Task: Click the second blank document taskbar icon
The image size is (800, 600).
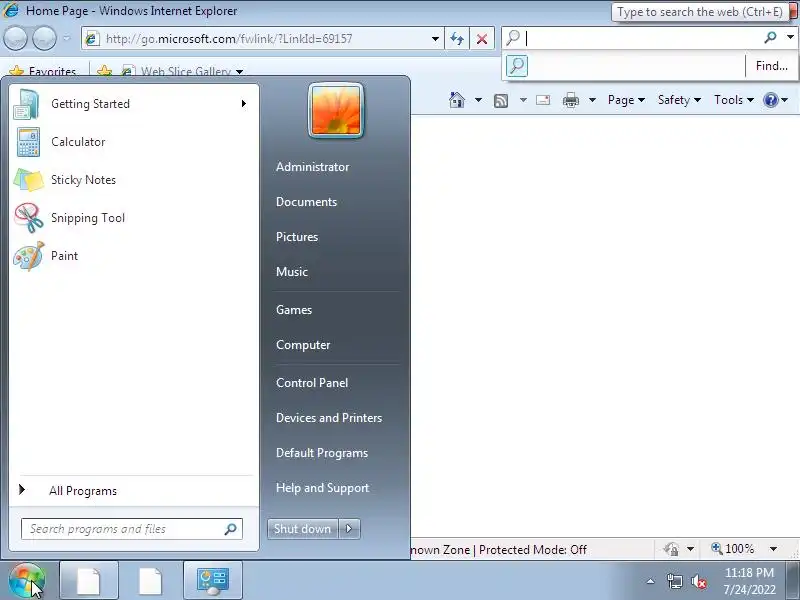Action: point(150,581)
